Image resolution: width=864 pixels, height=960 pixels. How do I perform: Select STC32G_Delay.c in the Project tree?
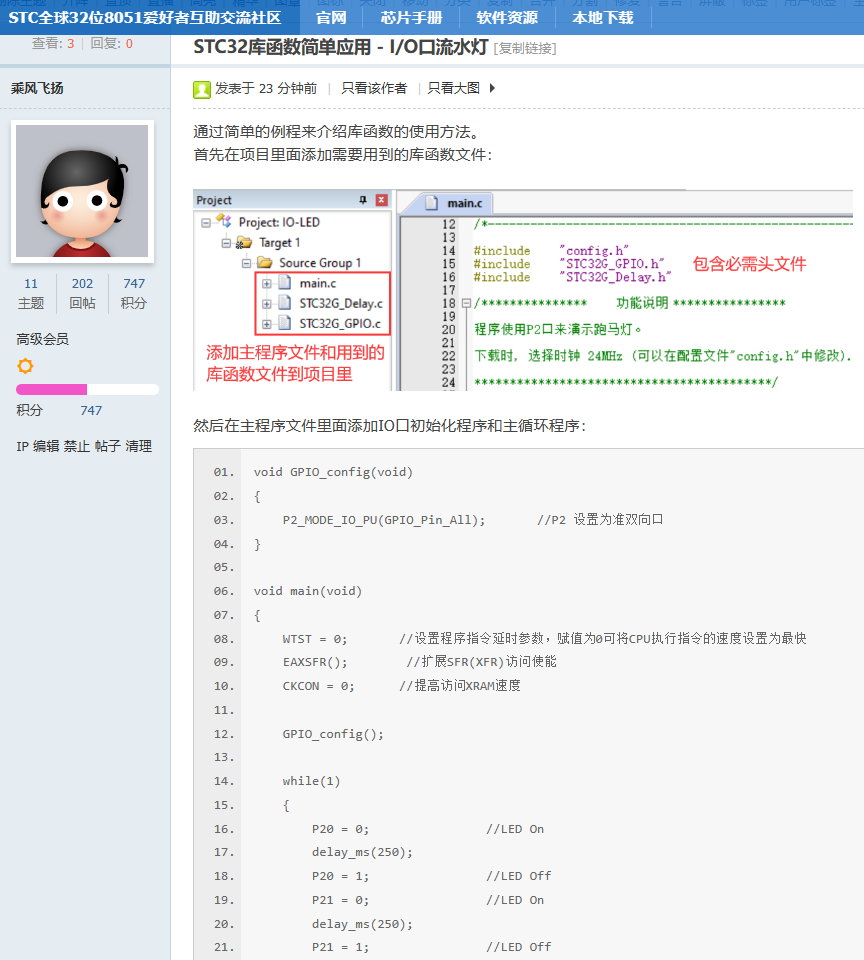click(341, 304)
